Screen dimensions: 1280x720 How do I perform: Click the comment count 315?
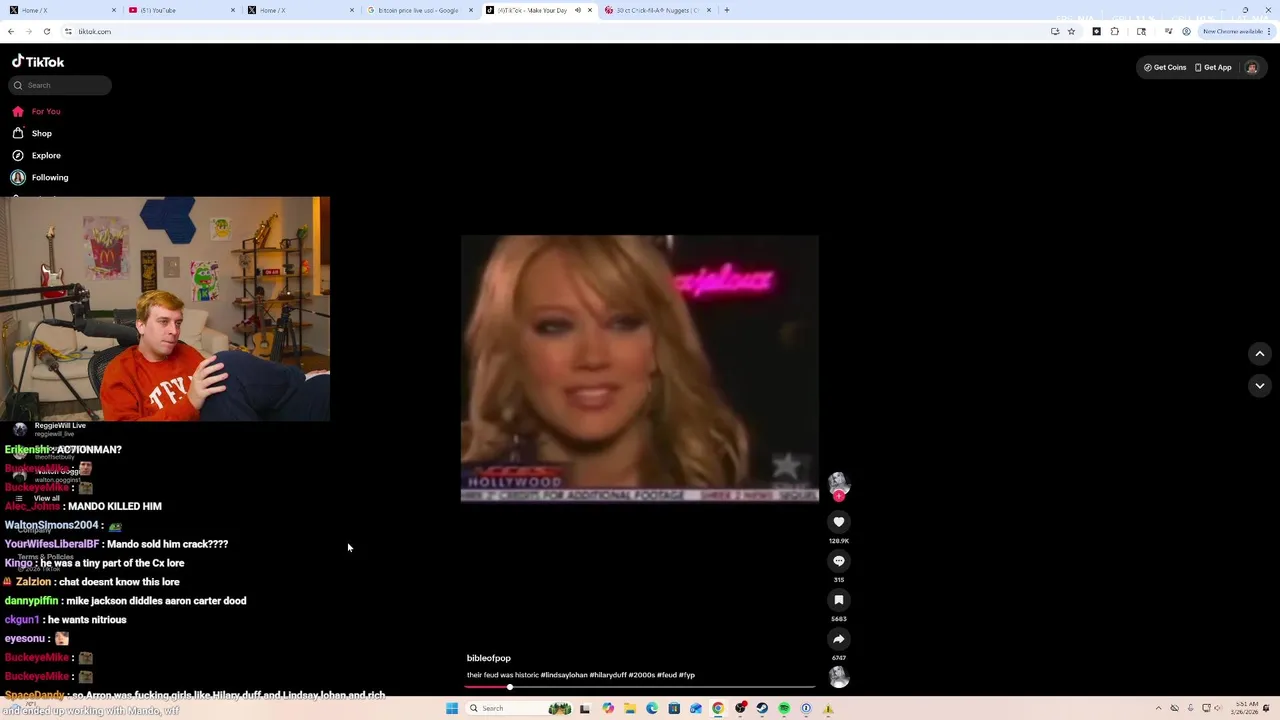pyautogui.click(x=839, y=580)
